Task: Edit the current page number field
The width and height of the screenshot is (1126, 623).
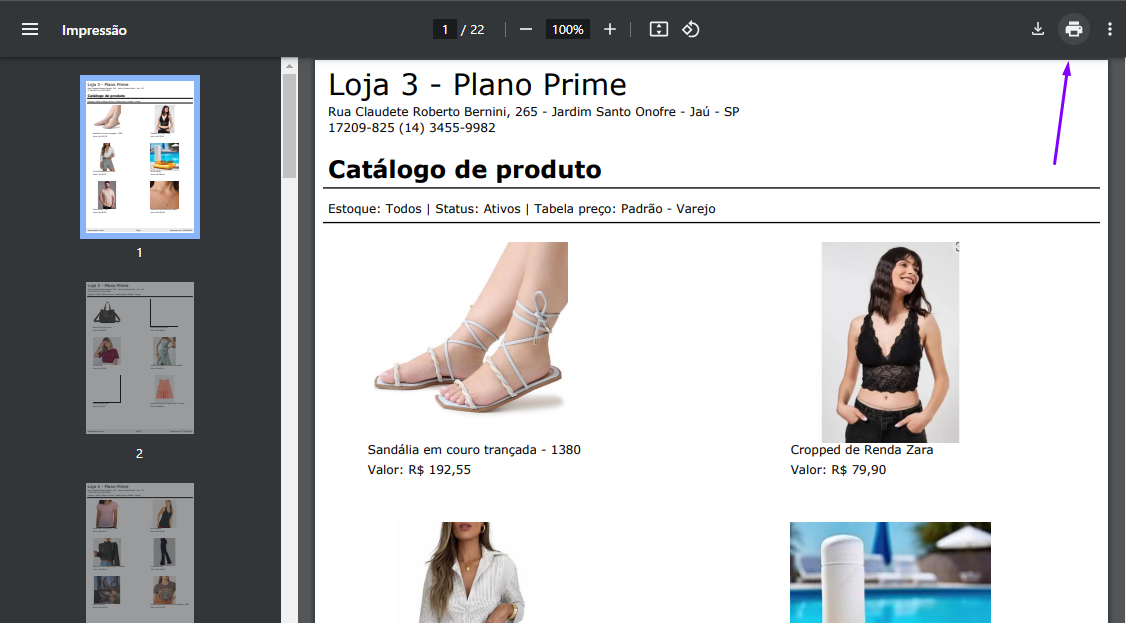Action: (445, 29)
